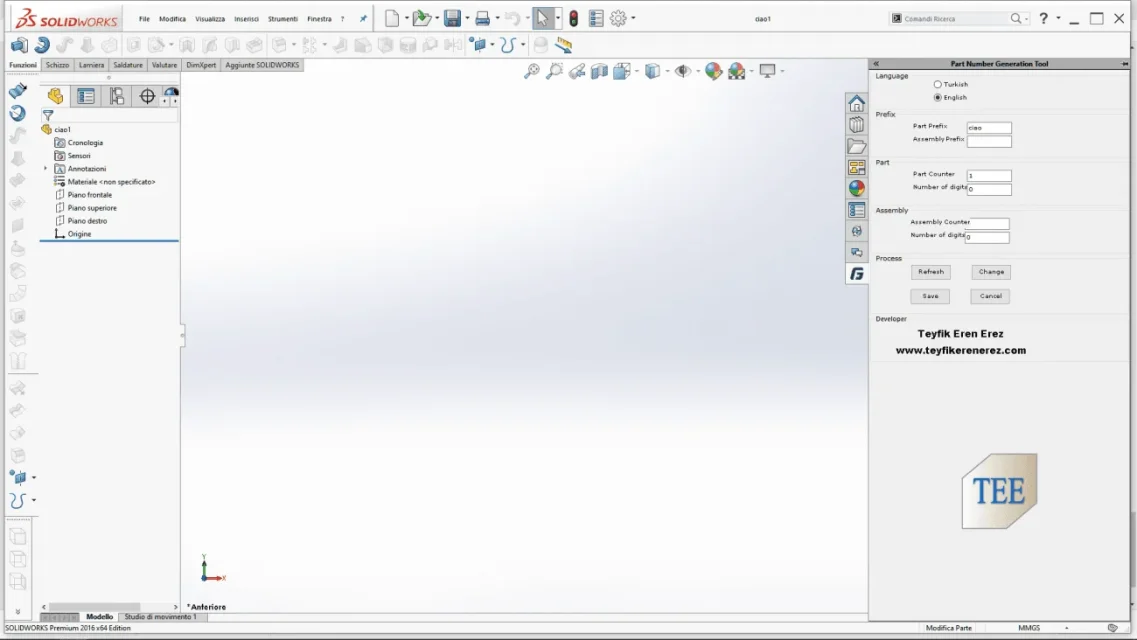Open the Reference Geometry dropdown arrow
Viewport: 1137px width, 640px height.
pos(492,45)
